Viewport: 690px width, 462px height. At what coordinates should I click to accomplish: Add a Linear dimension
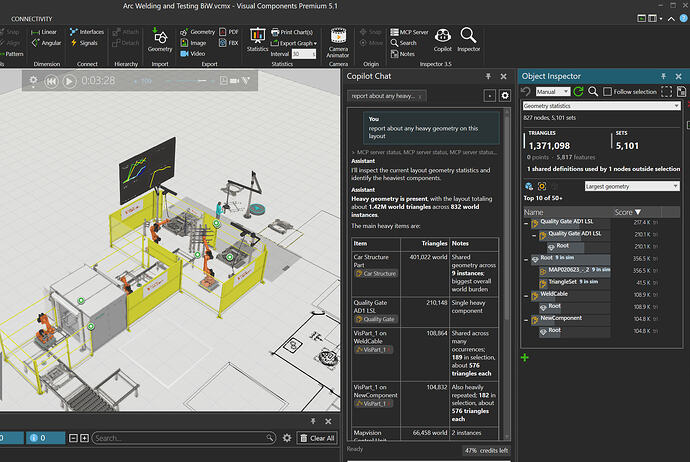(44, 32)
